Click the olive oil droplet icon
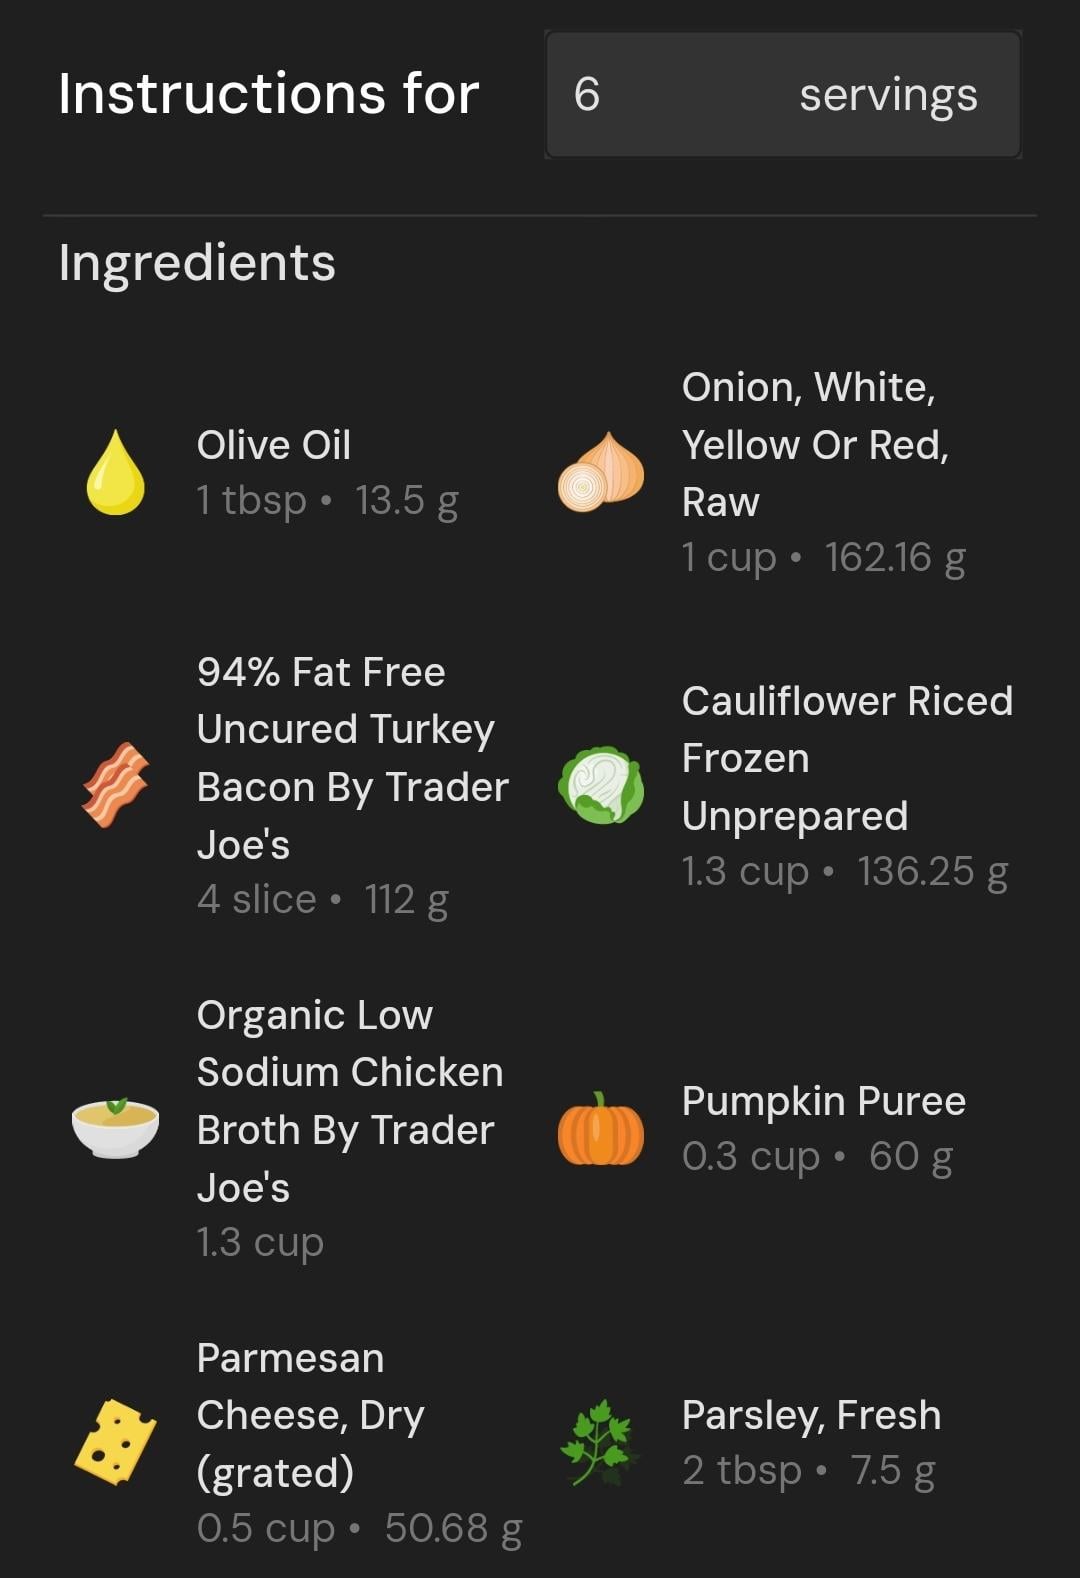This screenshot has width=1080, height=1578. point(115,472)
